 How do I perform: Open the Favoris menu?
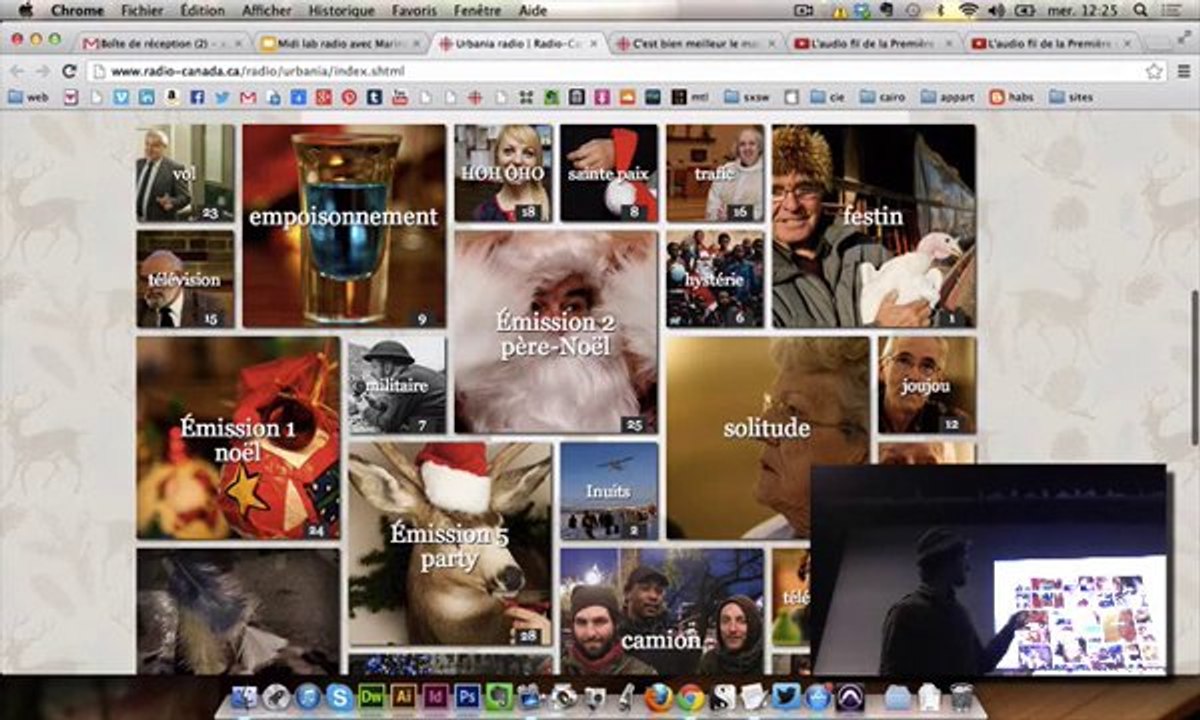point(414,10)
